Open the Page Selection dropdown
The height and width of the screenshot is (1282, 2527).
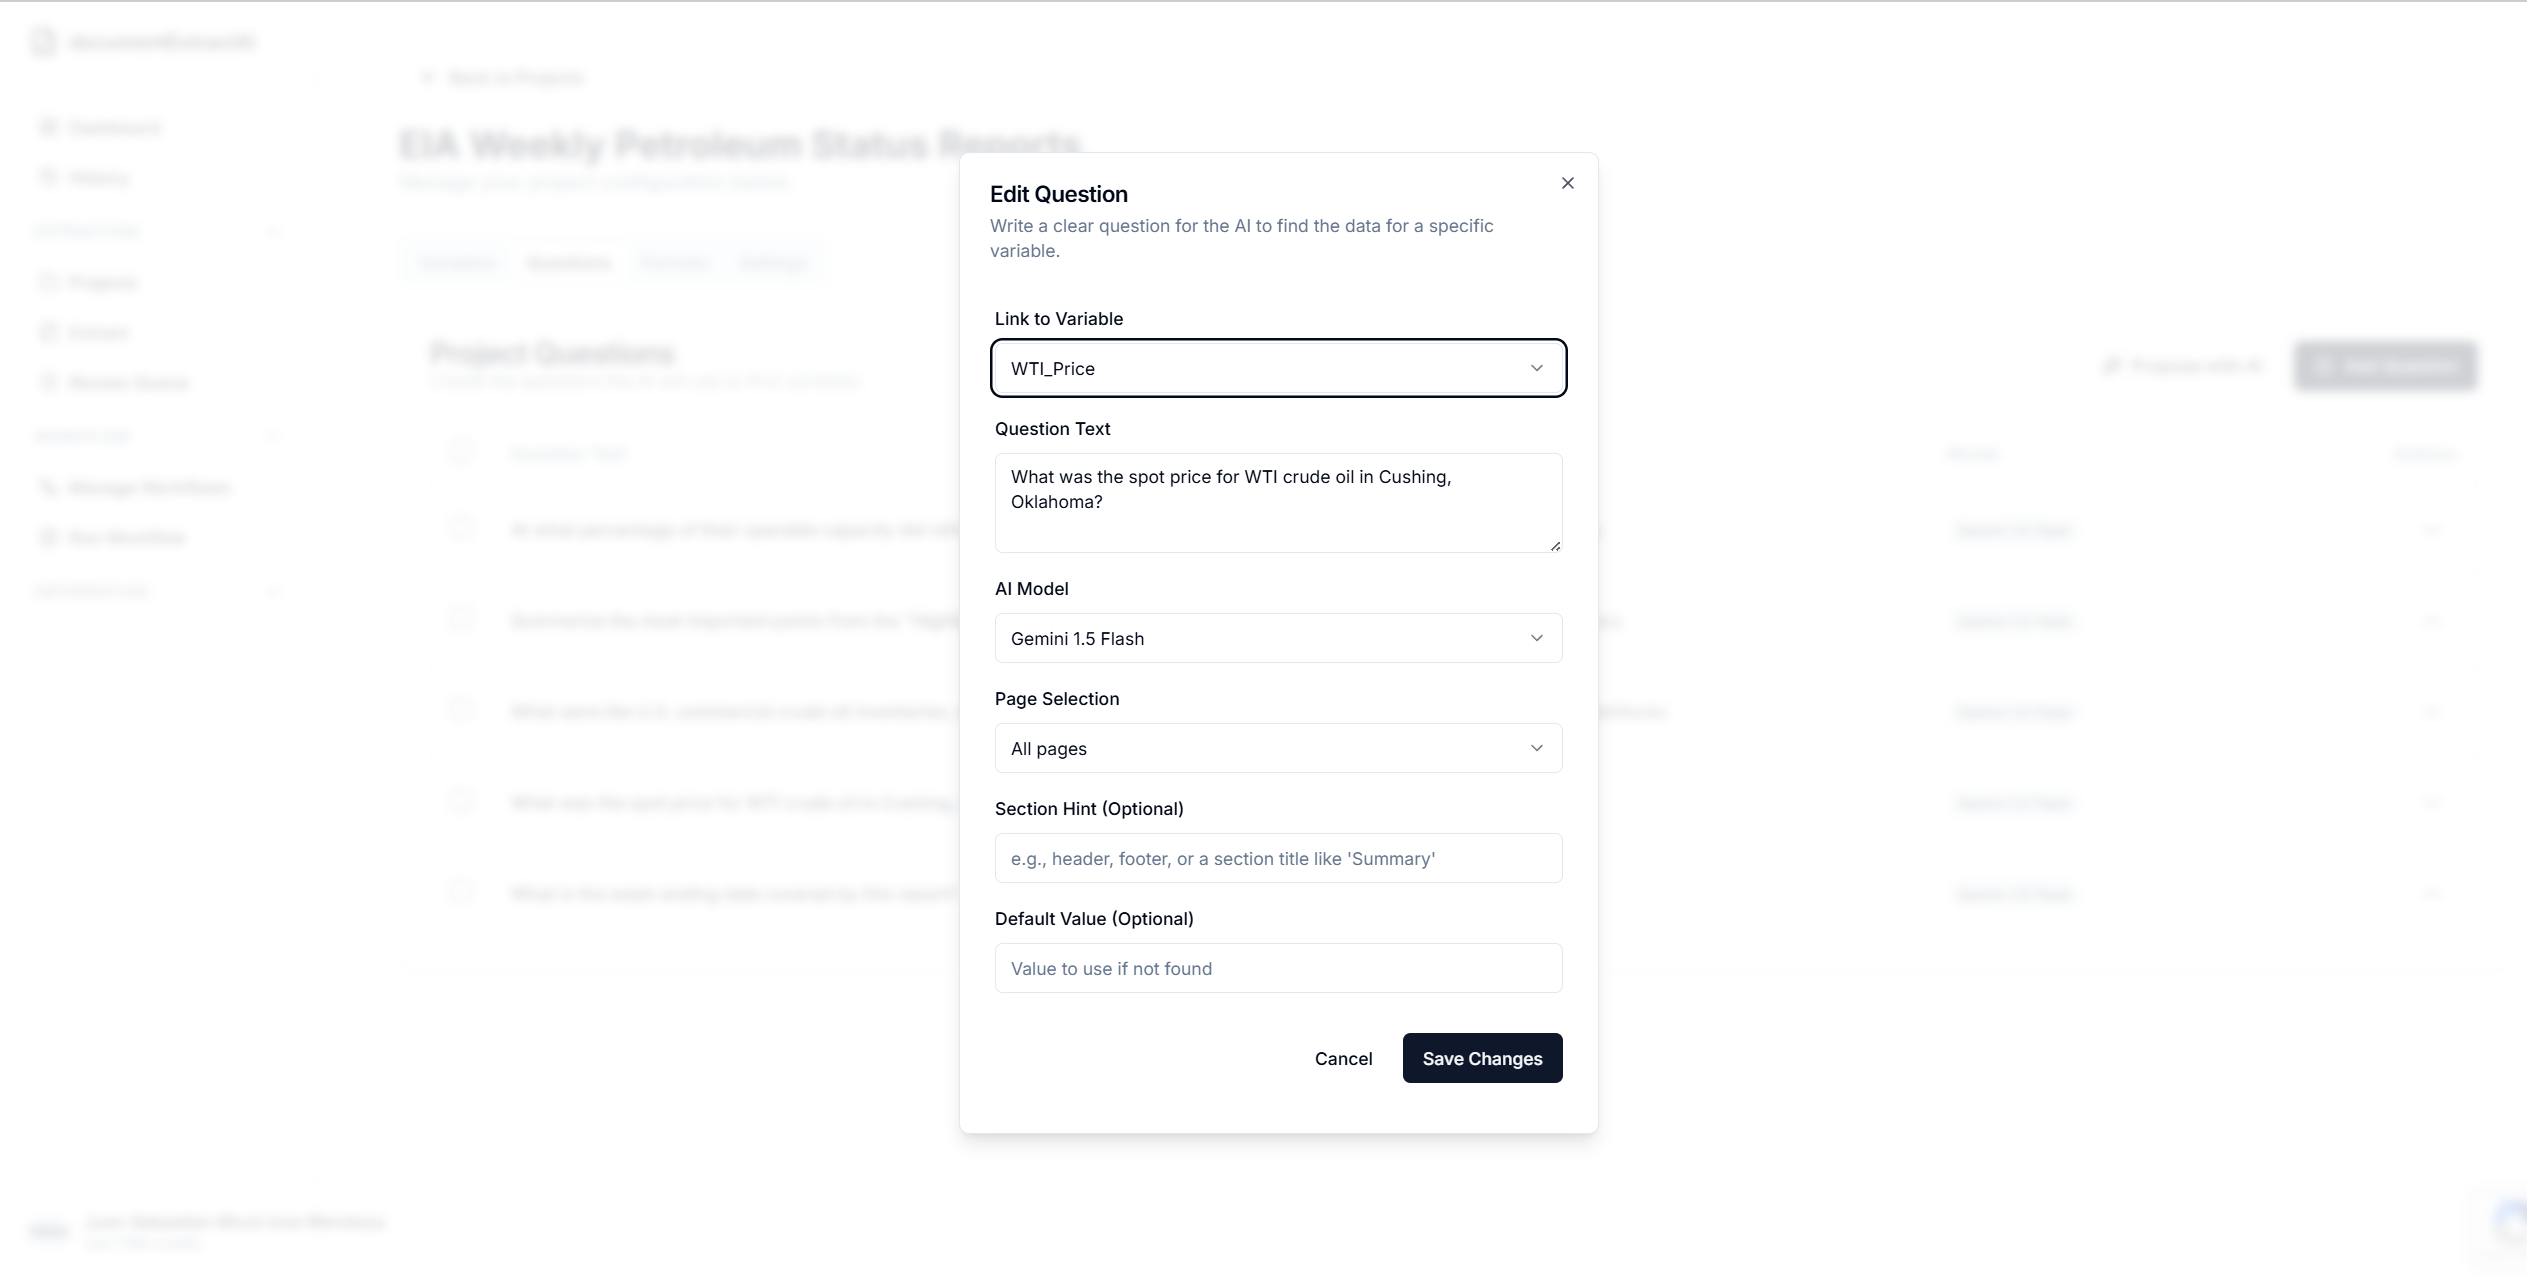[1278, 748]
